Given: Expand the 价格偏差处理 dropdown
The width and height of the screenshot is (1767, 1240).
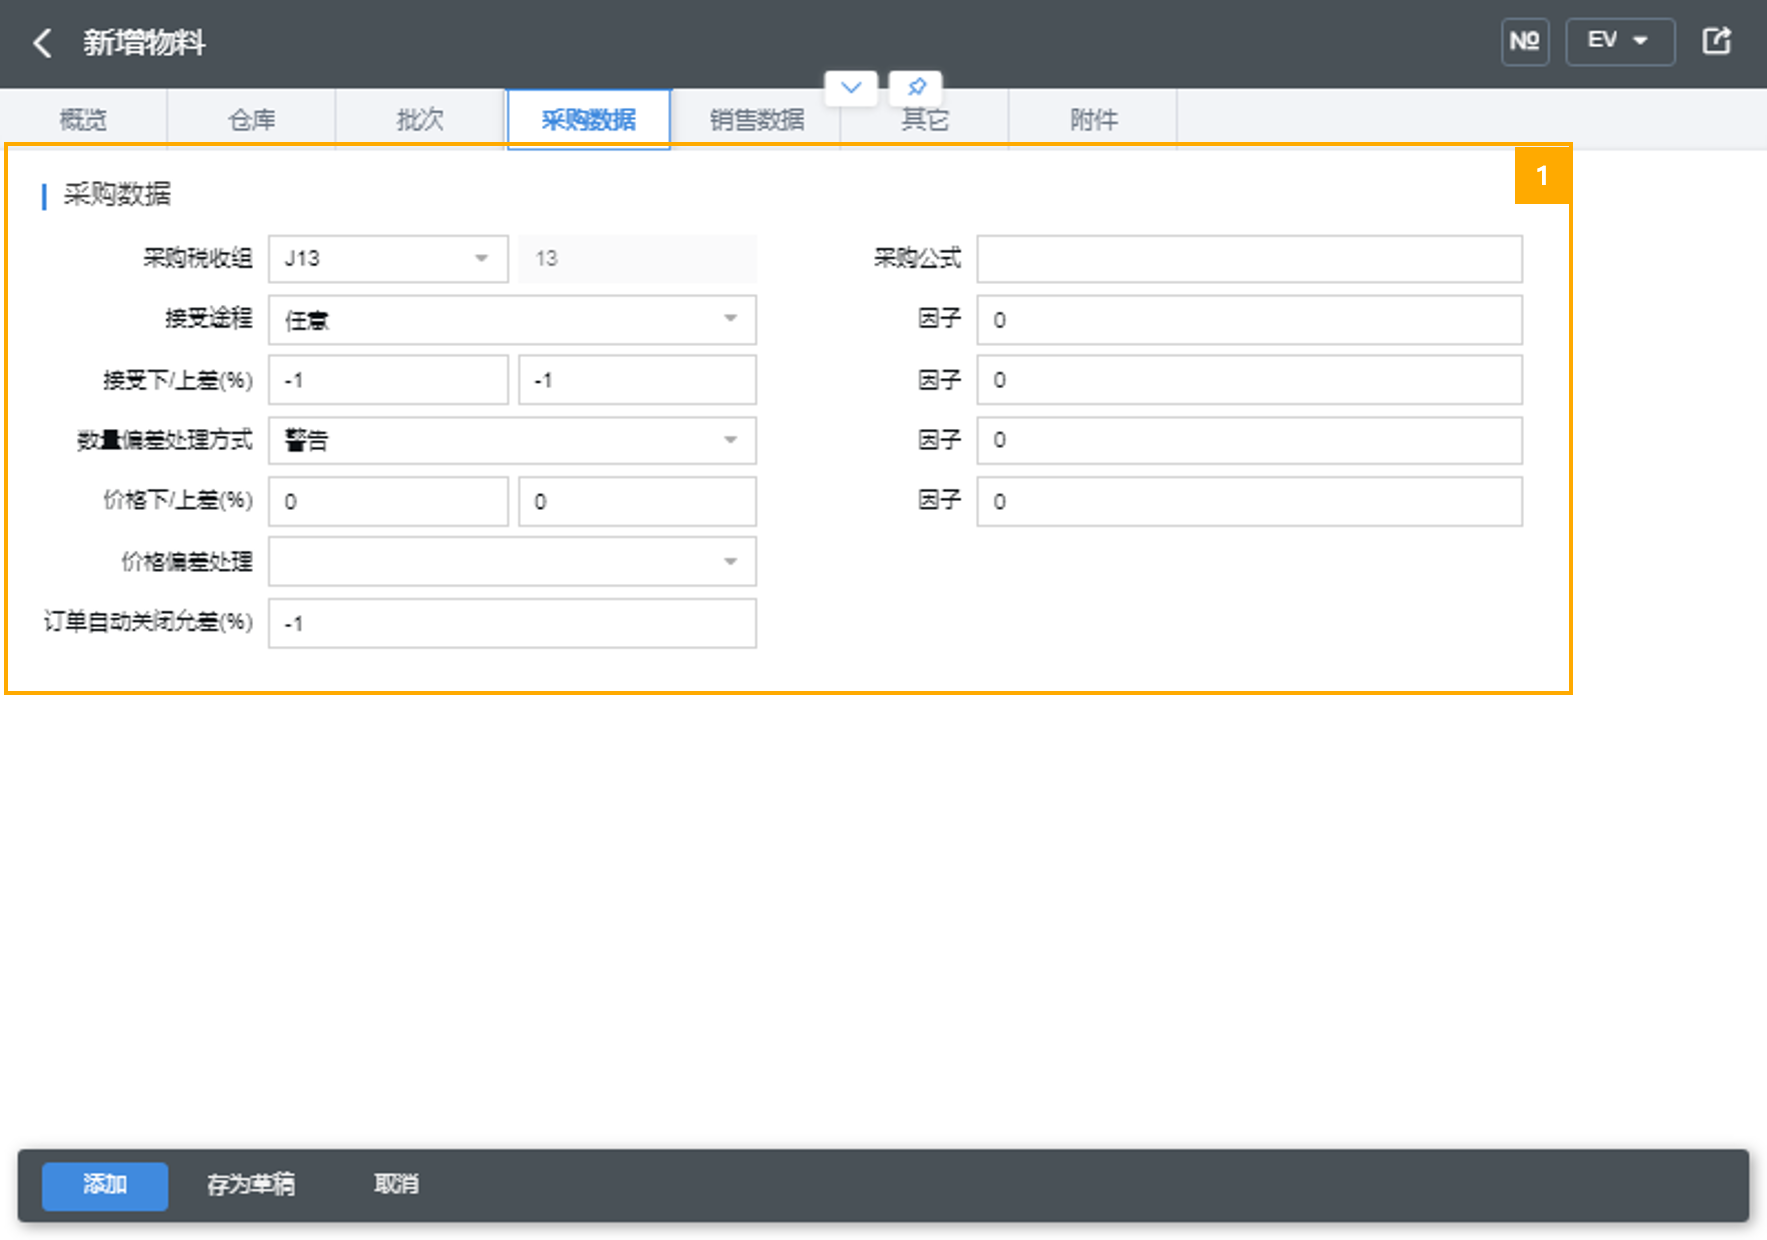Looking at the screenshot, I should (730, 562).
